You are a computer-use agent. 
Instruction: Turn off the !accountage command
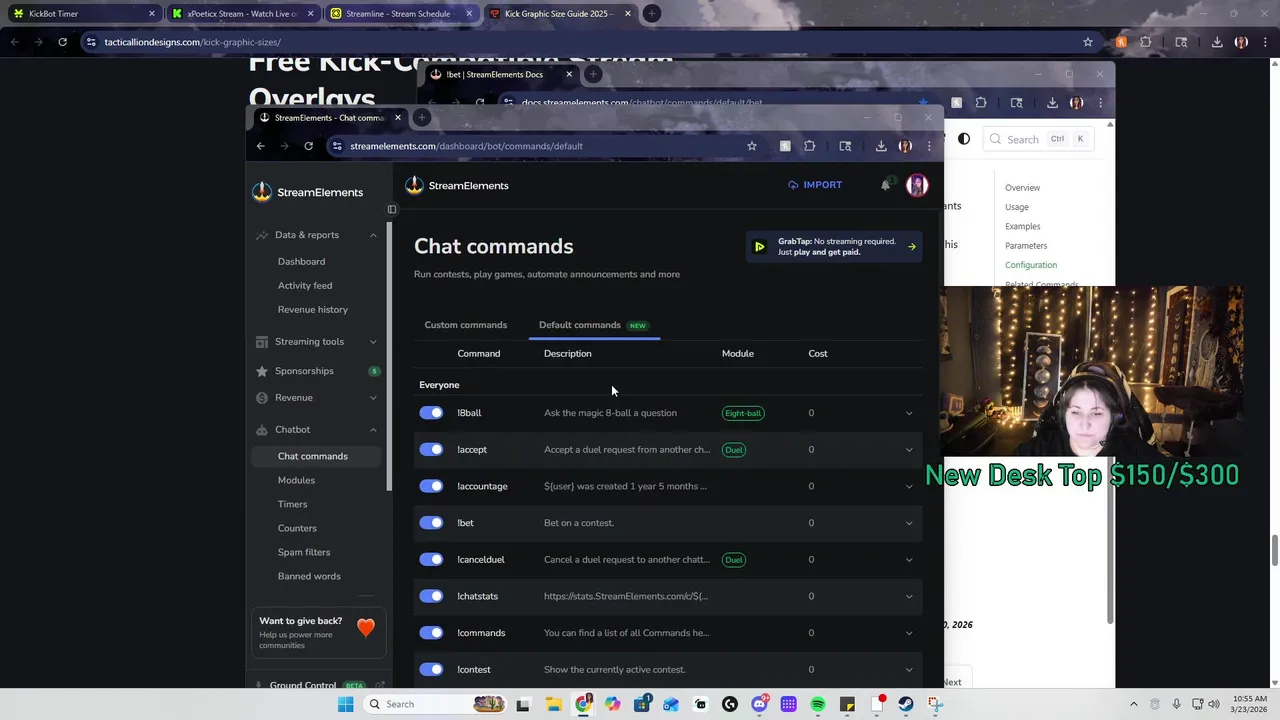[x=431, y=486]
